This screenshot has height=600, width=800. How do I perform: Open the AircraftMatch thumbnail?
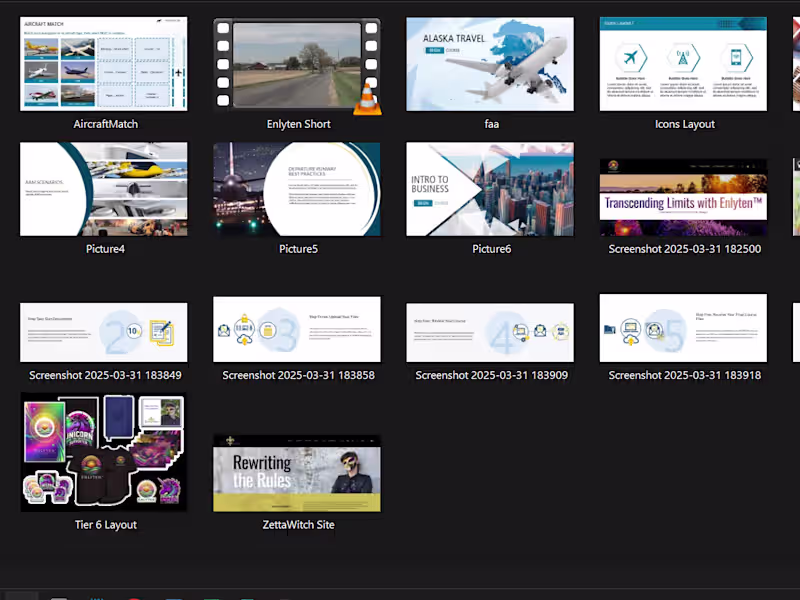click(104, 63)
